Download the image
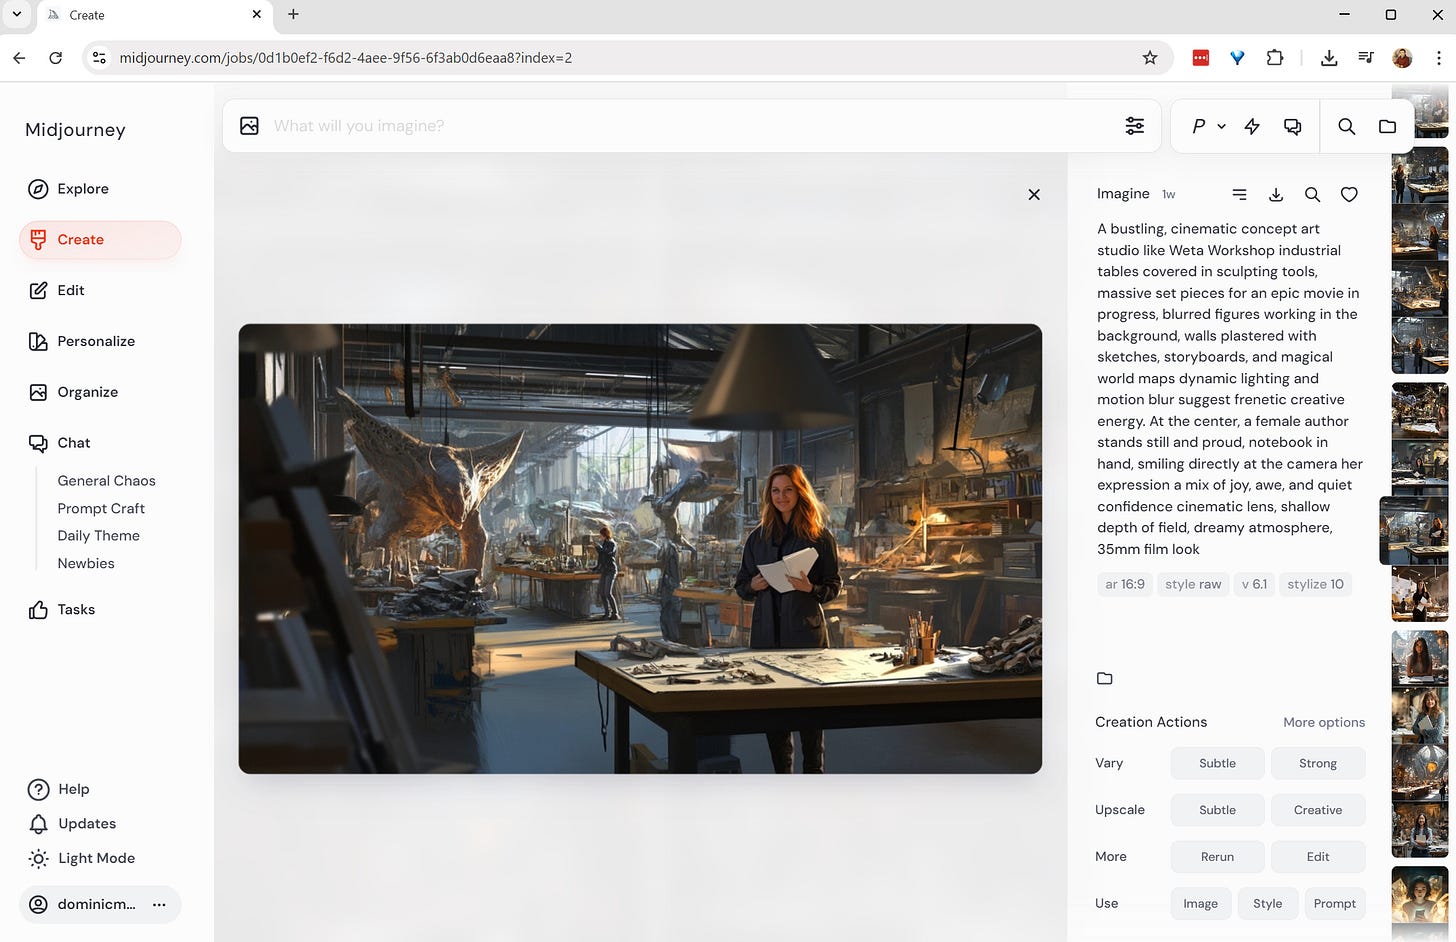The width and height of the screenshot is (1456, 942). [x=1276, y=195]
